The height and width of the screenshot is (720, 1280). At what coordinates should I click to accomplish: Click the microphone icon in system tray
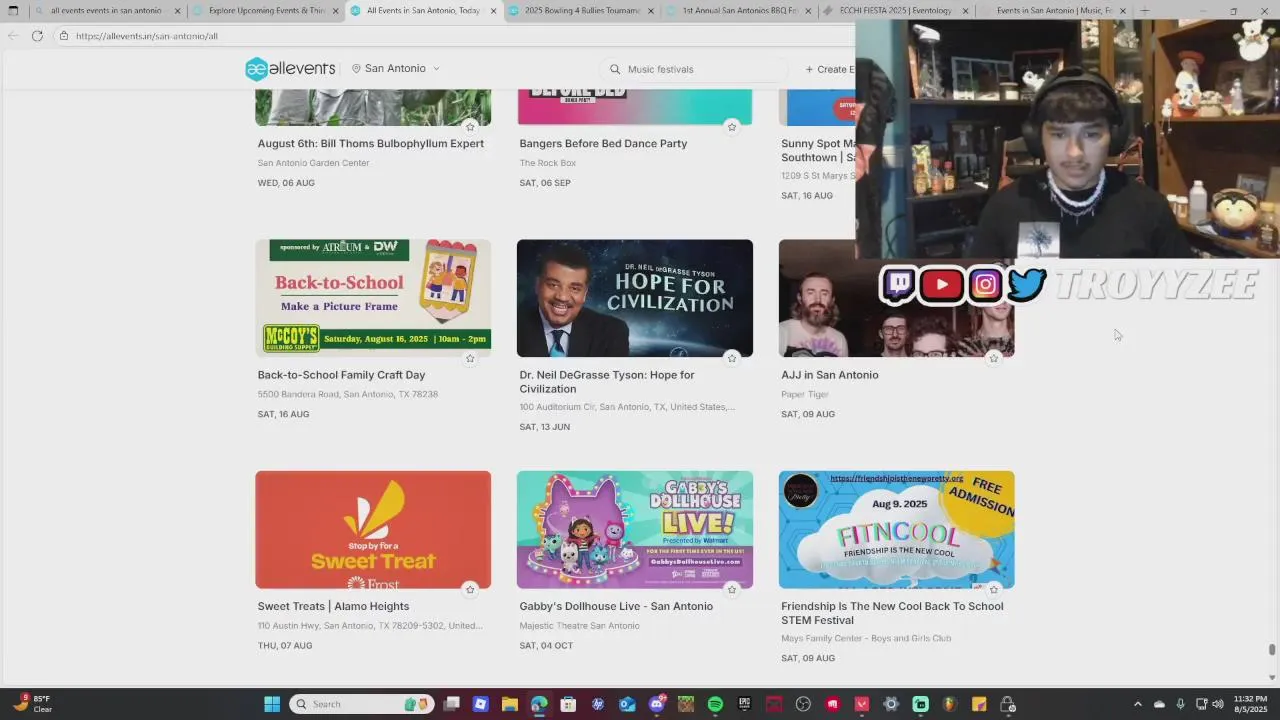[x=1181, y=704]
